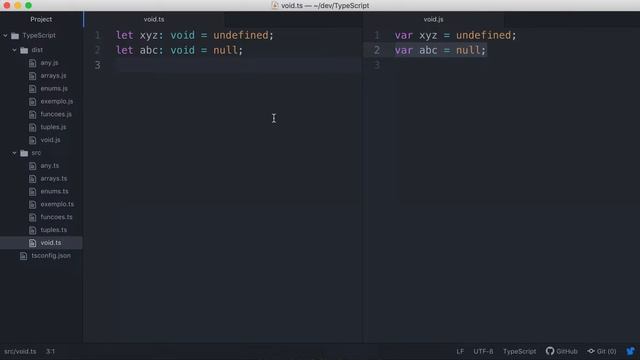This screenshot has height=360, width=640.
Task: Place cursor on empty line 3 of void.ts
Action: click(x=238, y=65)
